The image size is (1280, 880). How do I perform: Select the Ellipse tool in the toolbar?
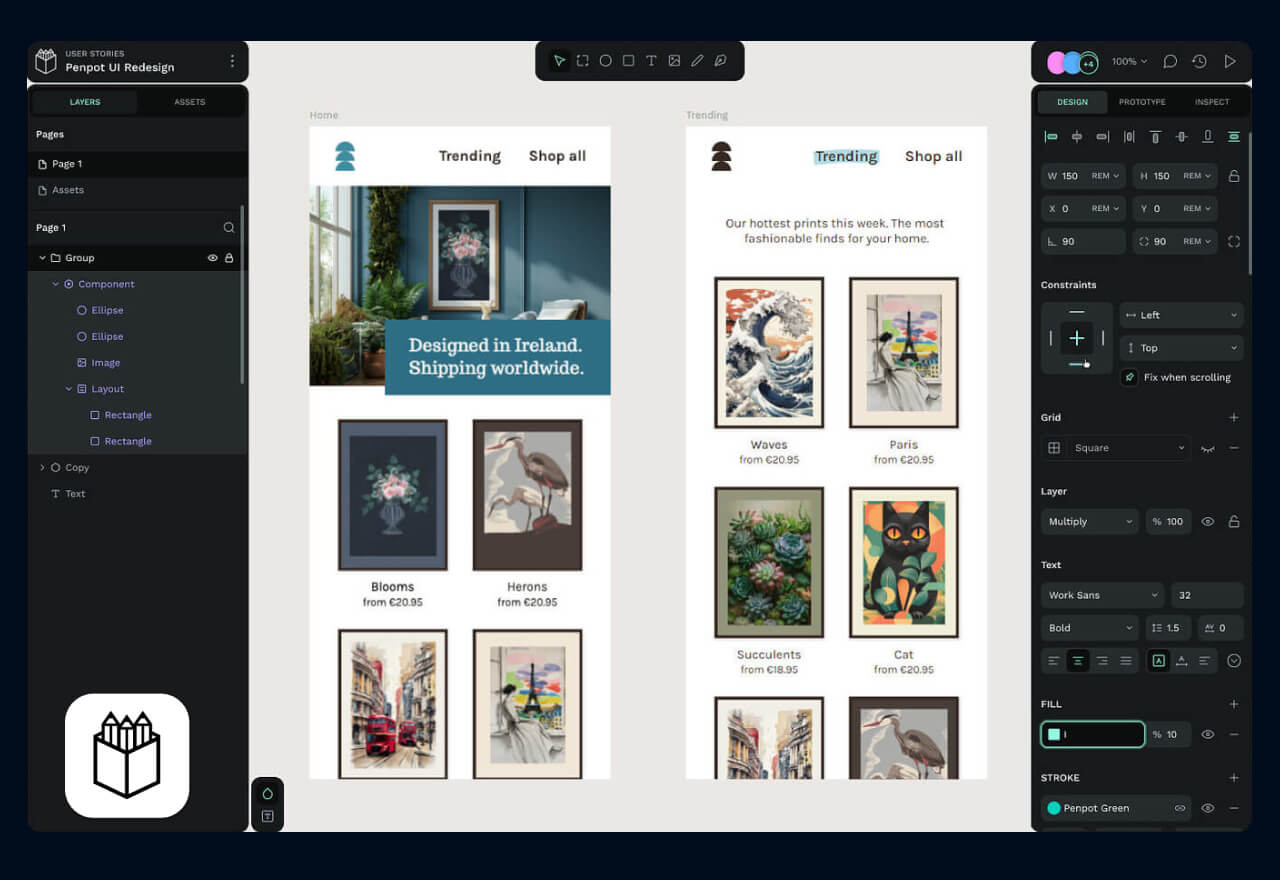coord(605,60)
